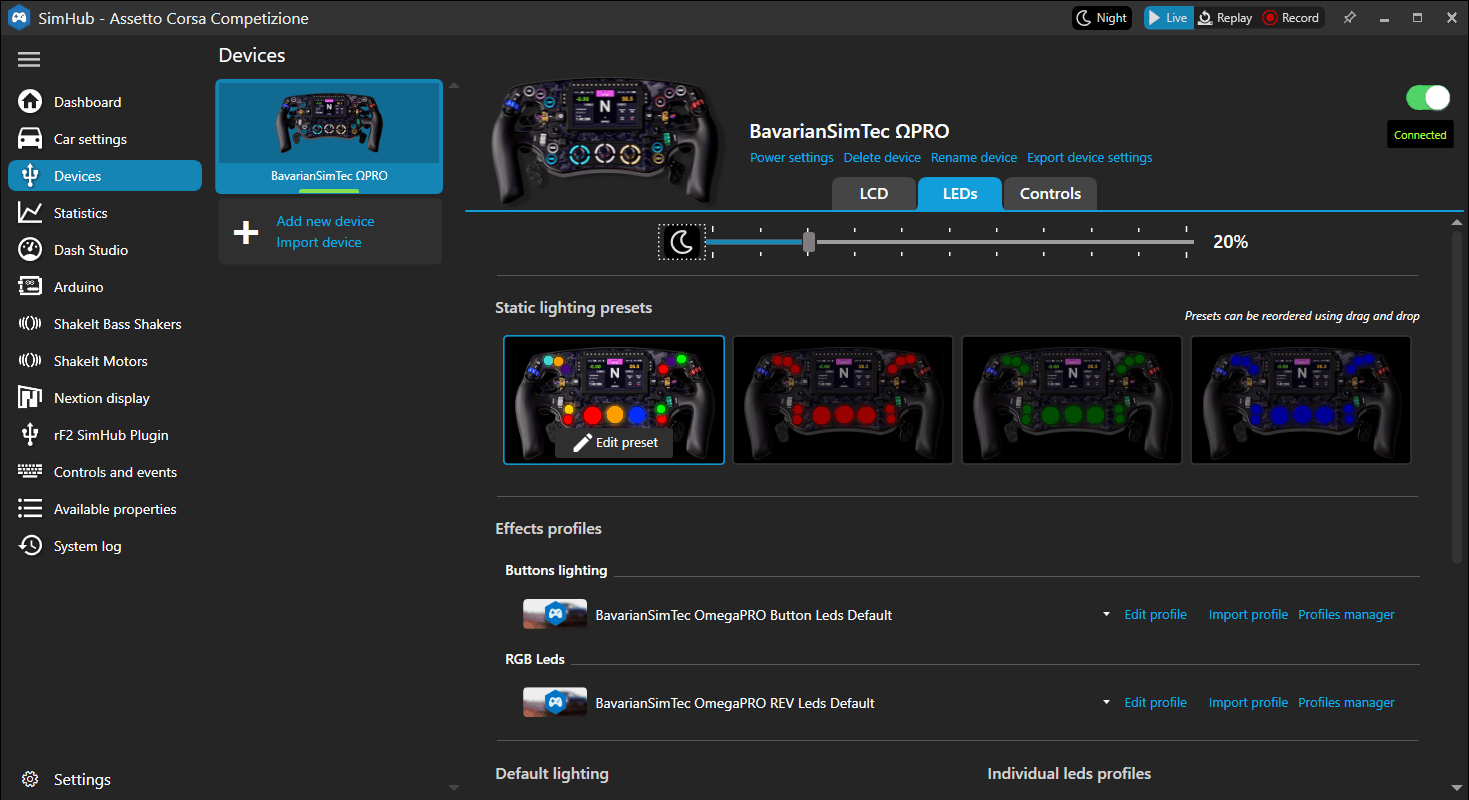Toggle Night mode in title bar

click(1101, 18)
